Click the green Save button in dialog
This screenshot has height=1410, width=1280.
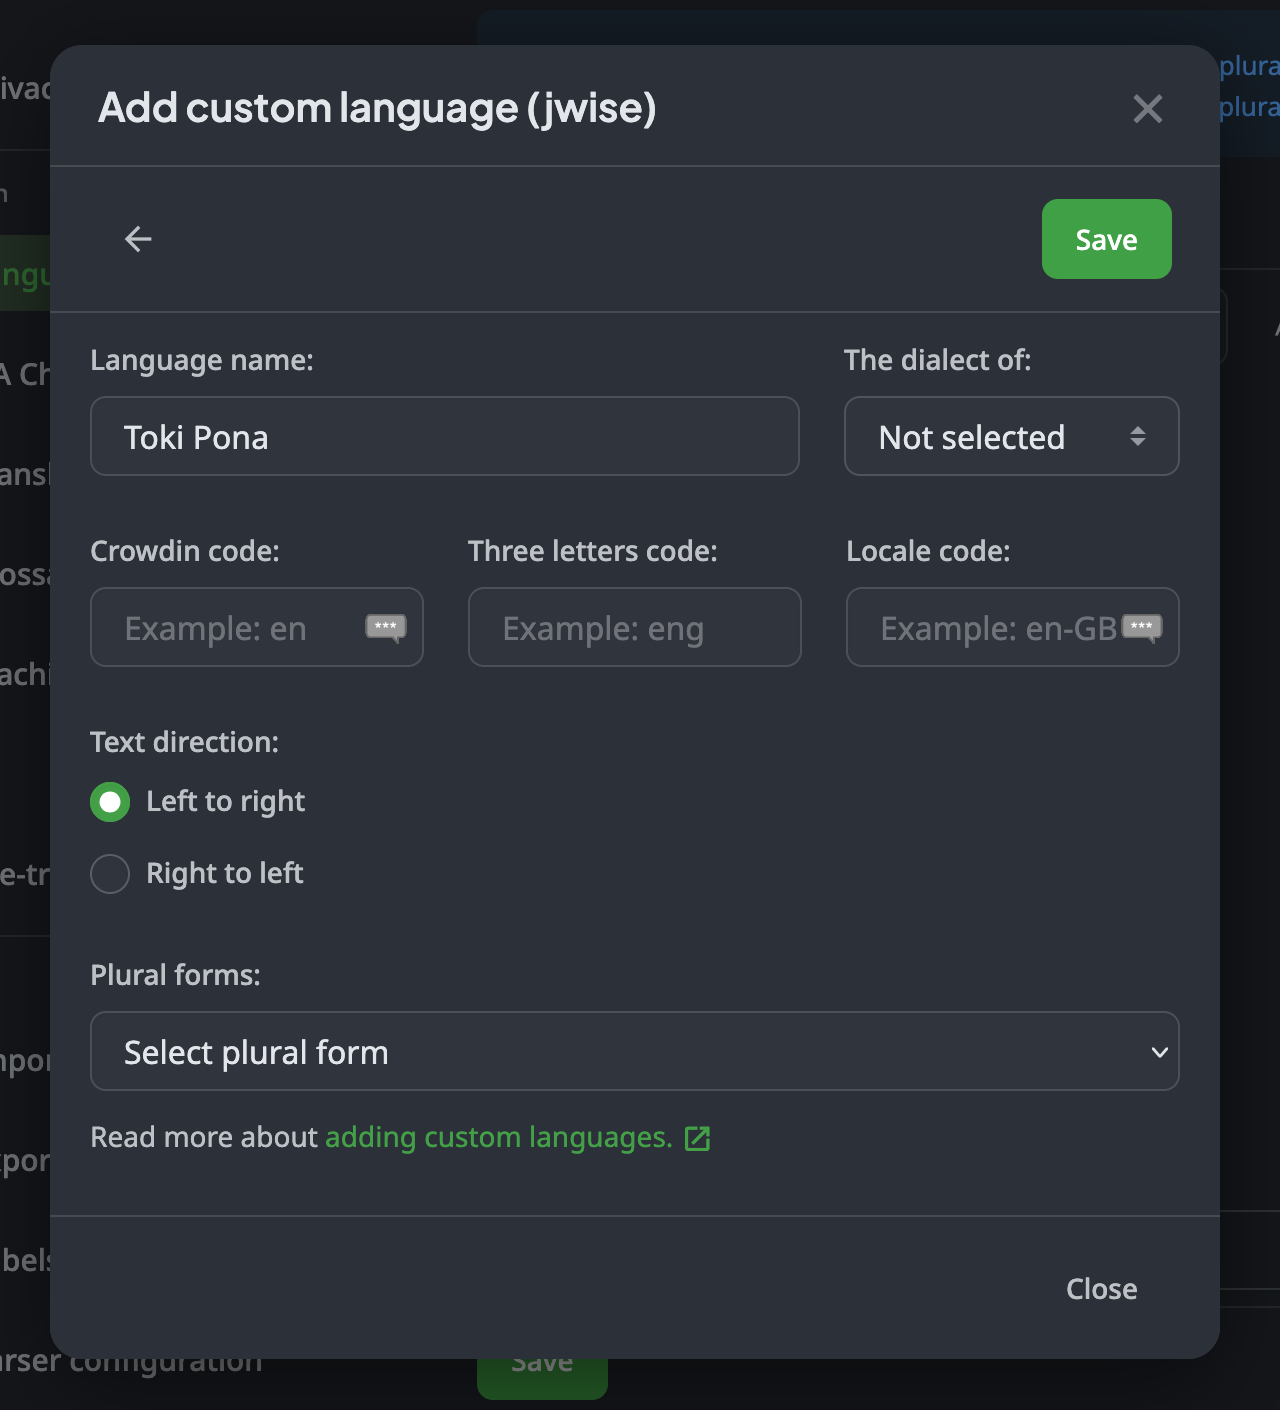[1106, 239]
